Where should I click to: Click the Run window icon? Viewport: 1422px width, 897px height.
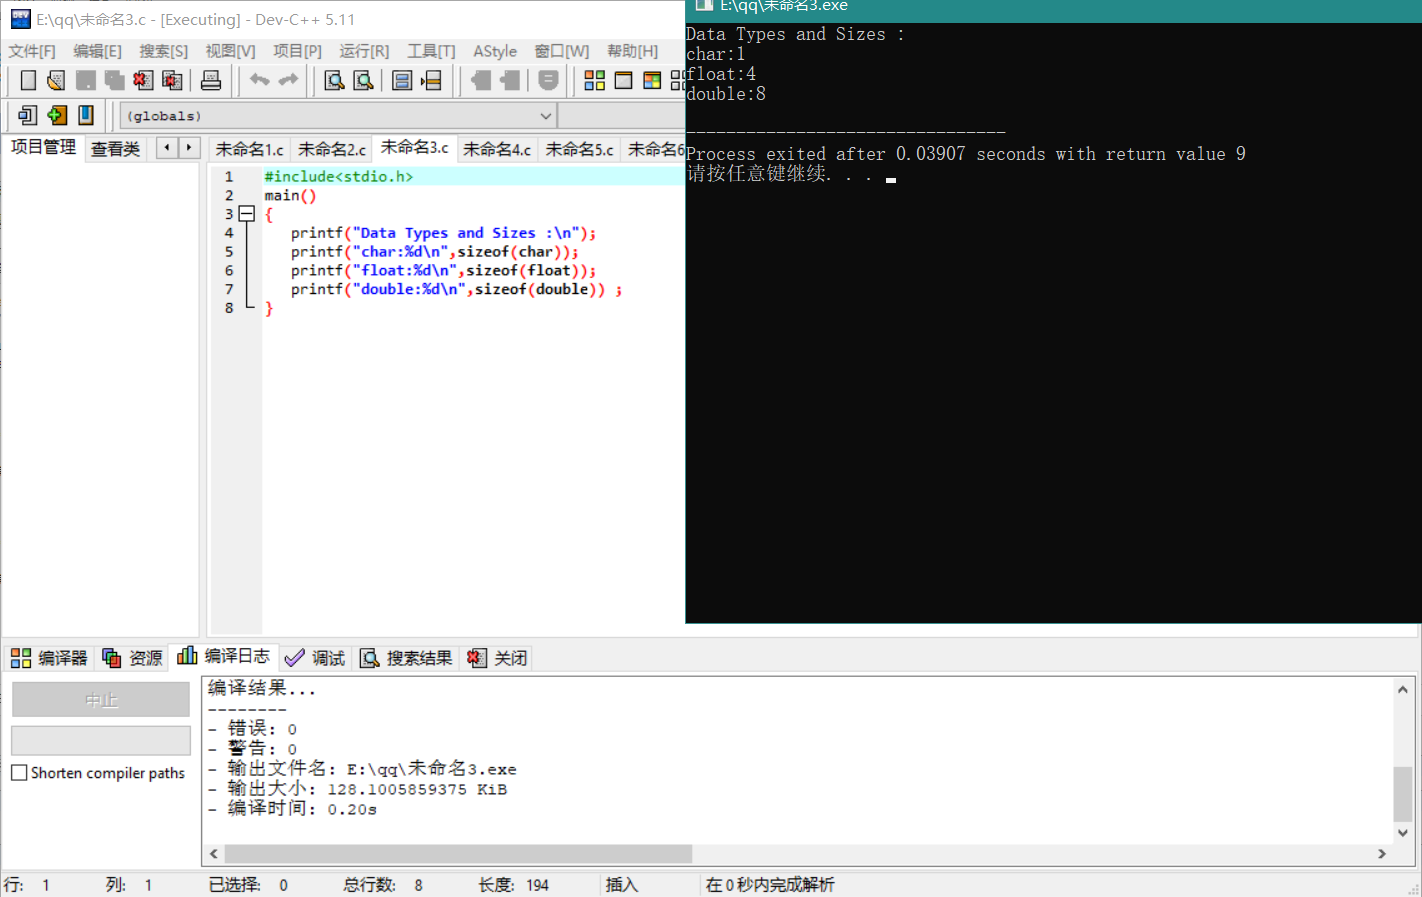tap(623, 81)
